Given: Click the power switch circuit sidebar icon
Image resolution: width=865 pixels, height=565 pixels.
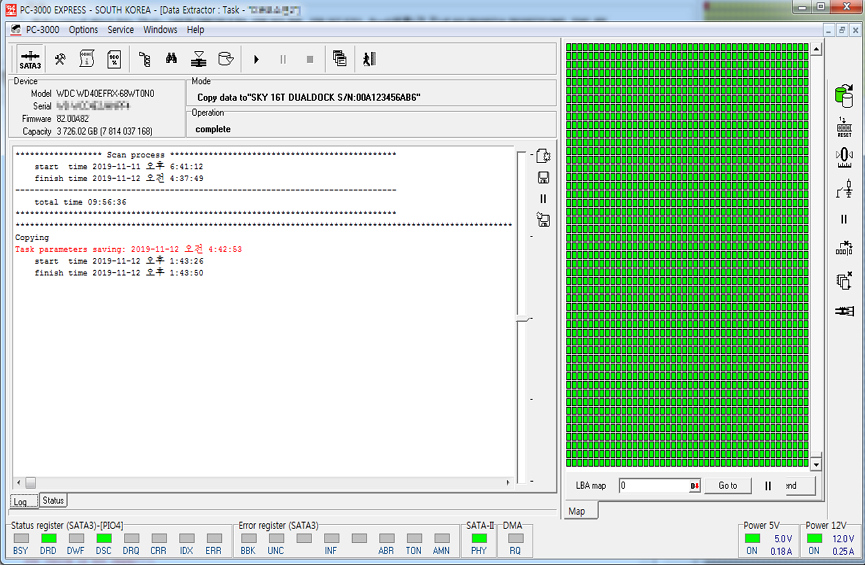Looking at the screenshot, I should 844,189.
